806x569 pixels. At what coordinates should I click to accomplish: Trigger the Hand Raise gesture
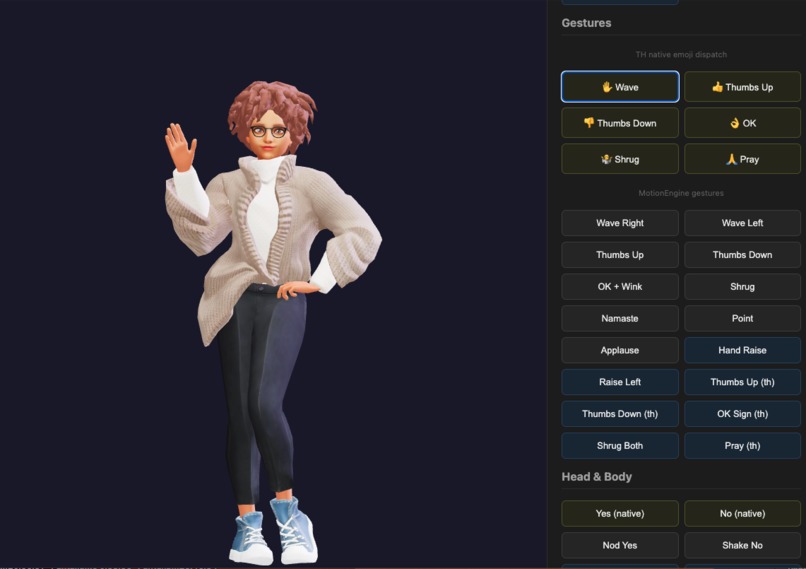(x=742, y=351)
